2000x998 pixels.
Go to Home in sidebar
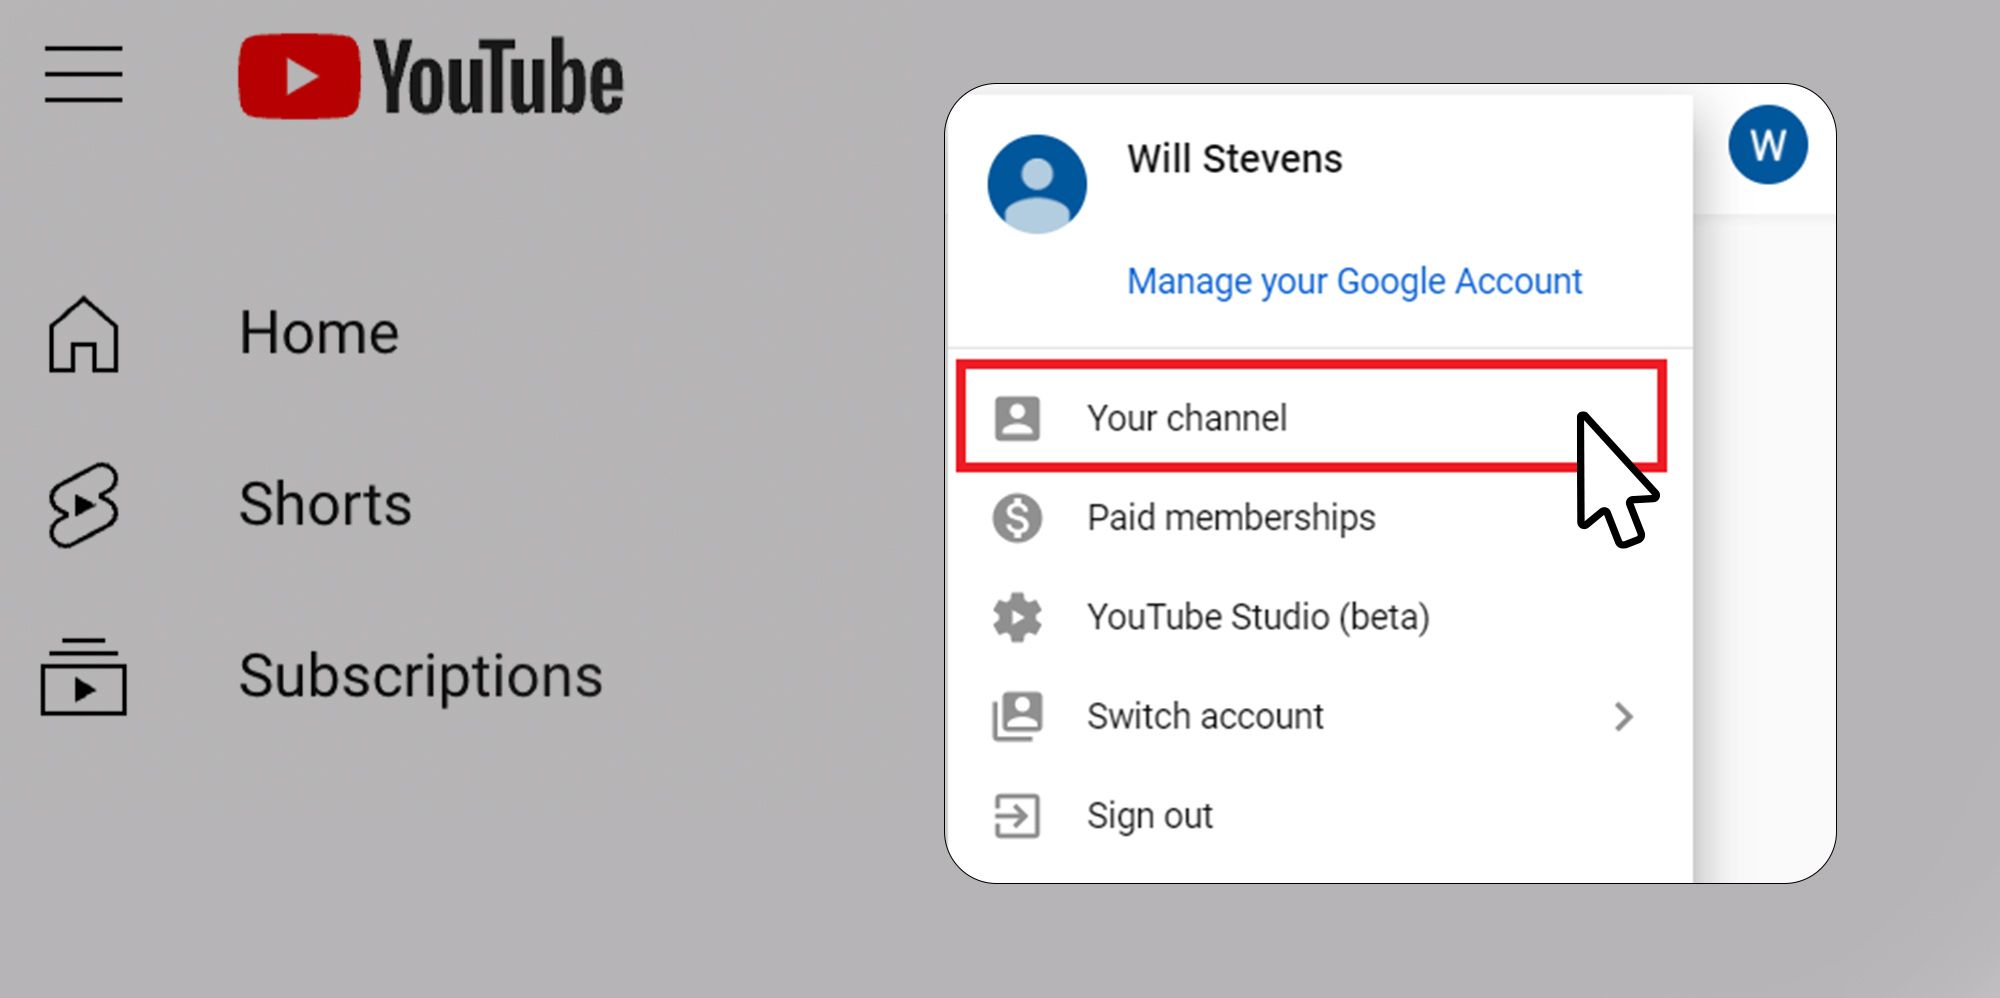[319, 333]
